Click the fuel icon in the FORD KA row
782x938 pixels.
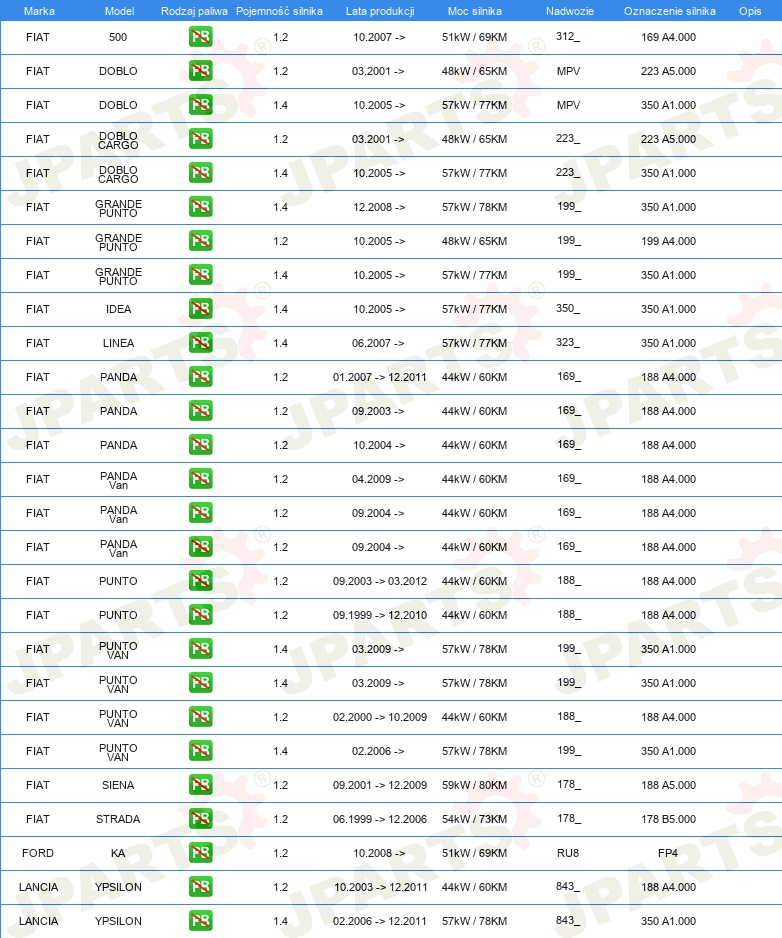pos(200,853)
